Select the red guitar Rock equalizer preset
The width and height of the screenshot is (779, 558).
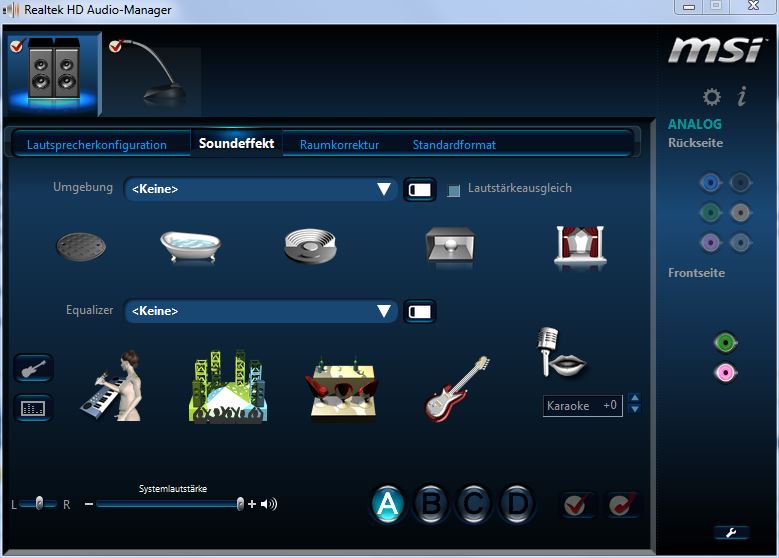pyautogui.click(x=457, y=389)
